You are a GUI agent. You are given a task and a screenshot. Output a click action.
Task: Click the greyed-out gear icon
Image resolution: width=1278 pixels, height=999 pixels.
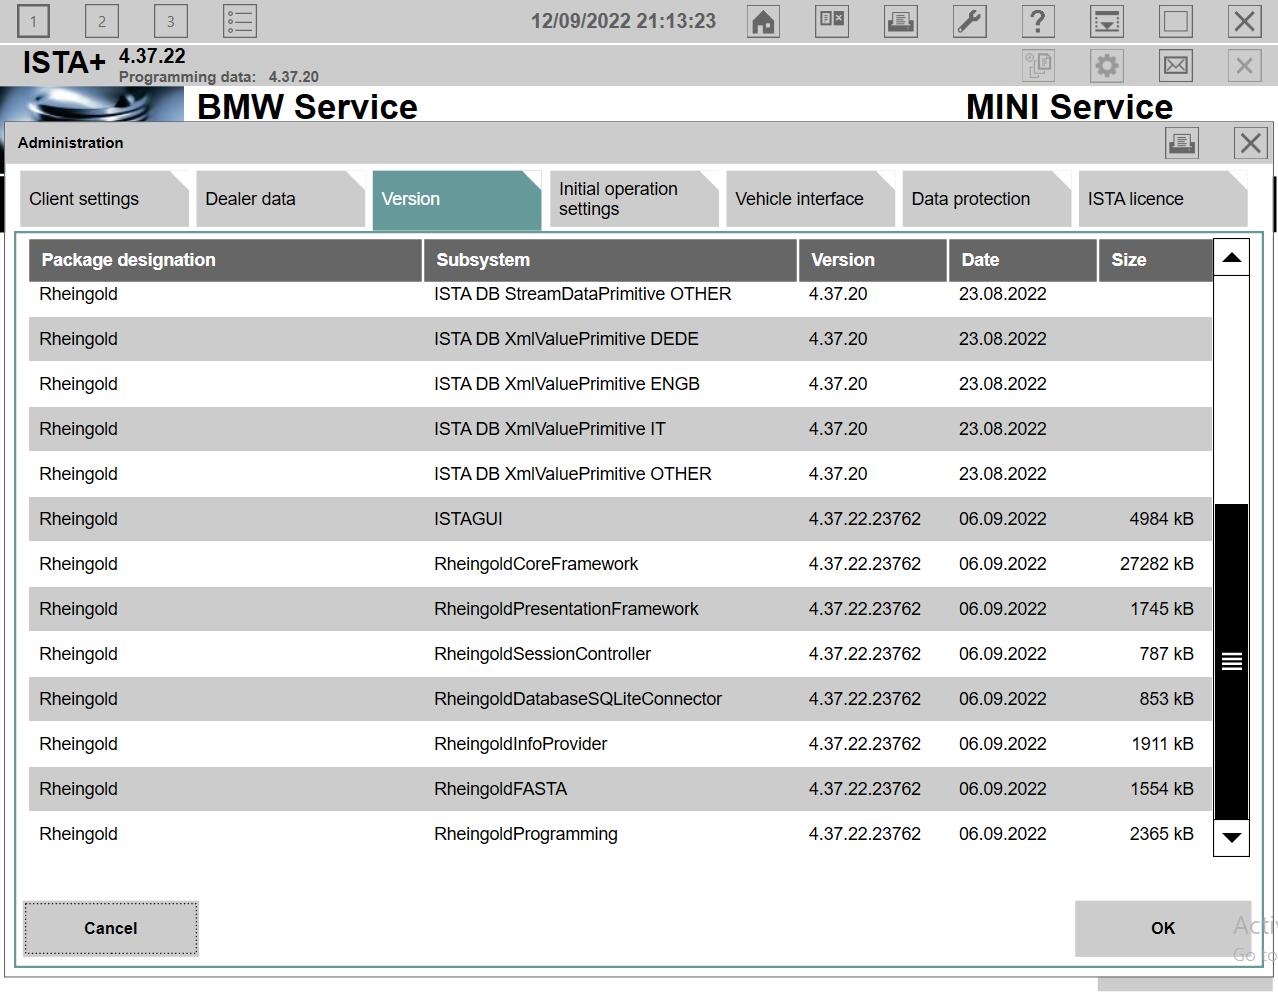point(1107,66)
